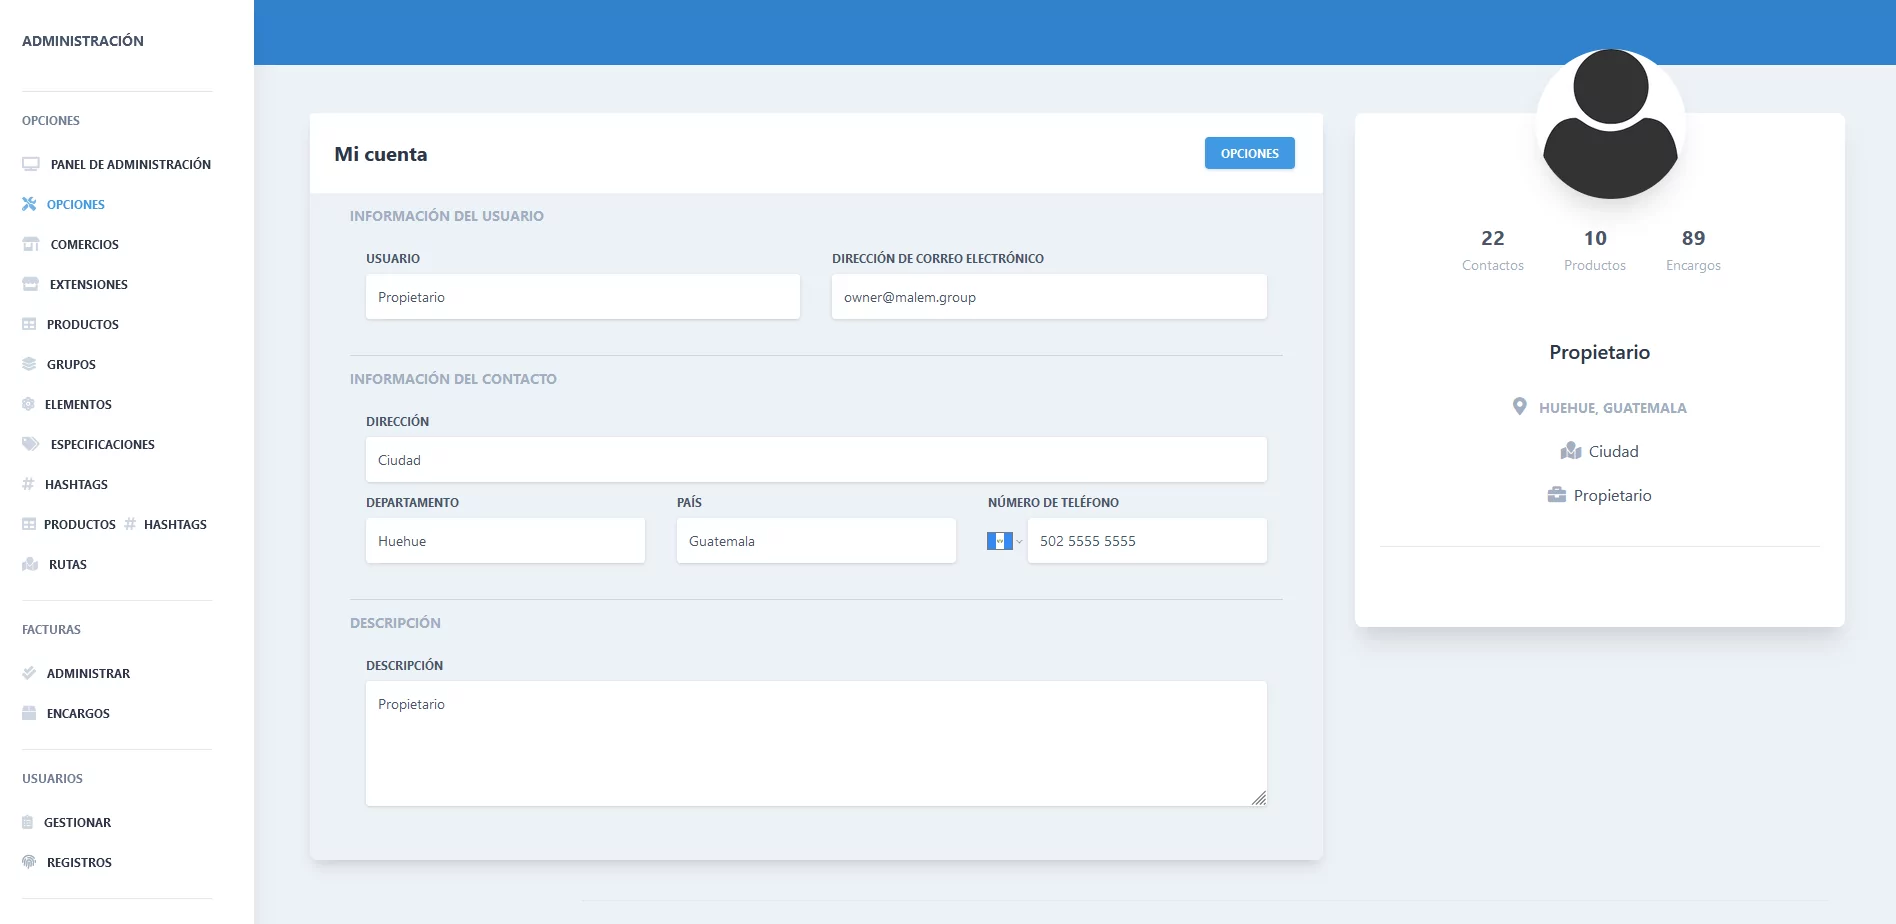Click HUEHUE, GUATEMALA location text

coord(1613,408)
